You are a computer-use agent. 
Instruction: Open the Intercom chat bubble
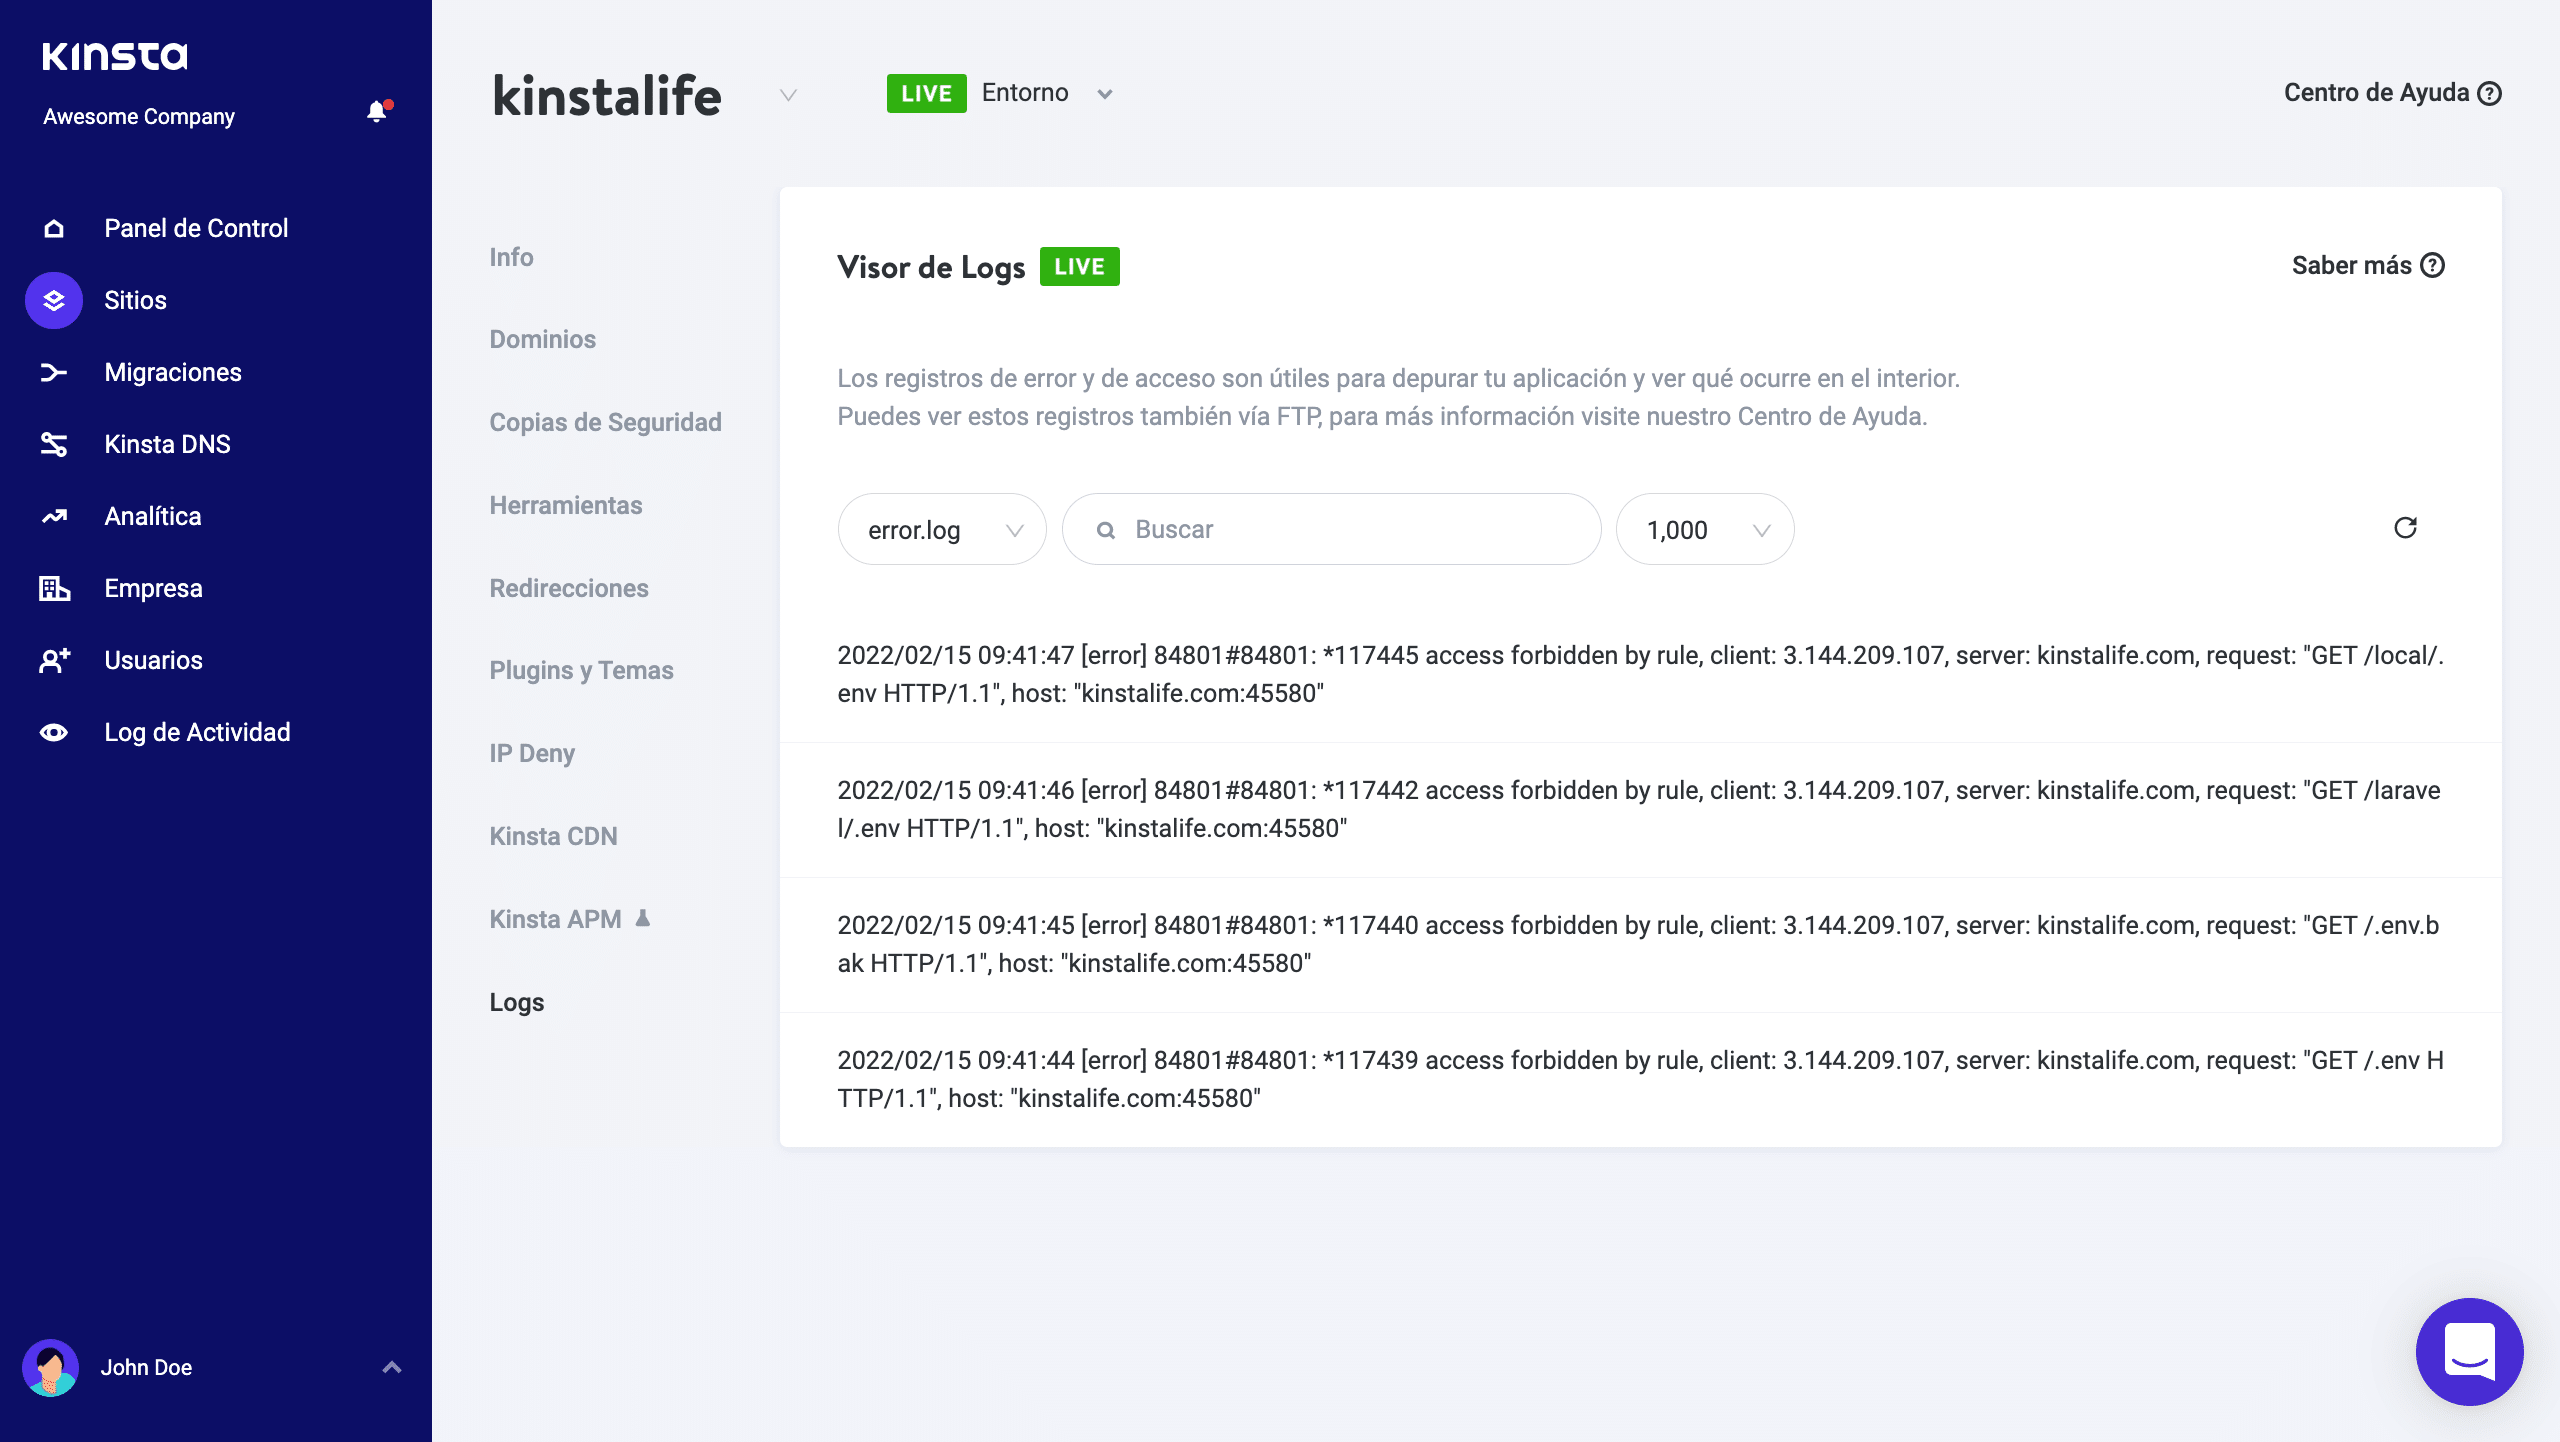click(2469, 1351)
